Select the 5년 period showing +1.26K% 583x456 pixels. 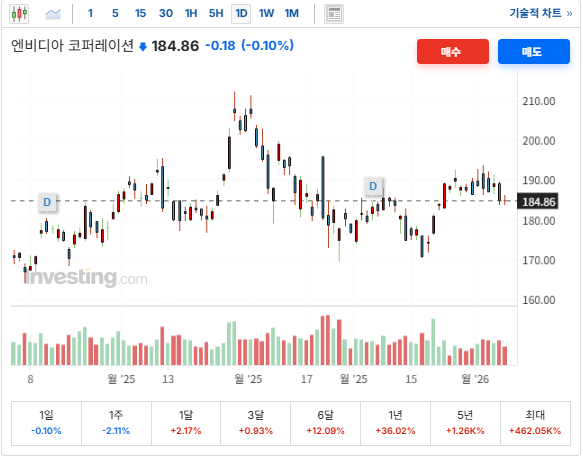(x=465, y=423)
